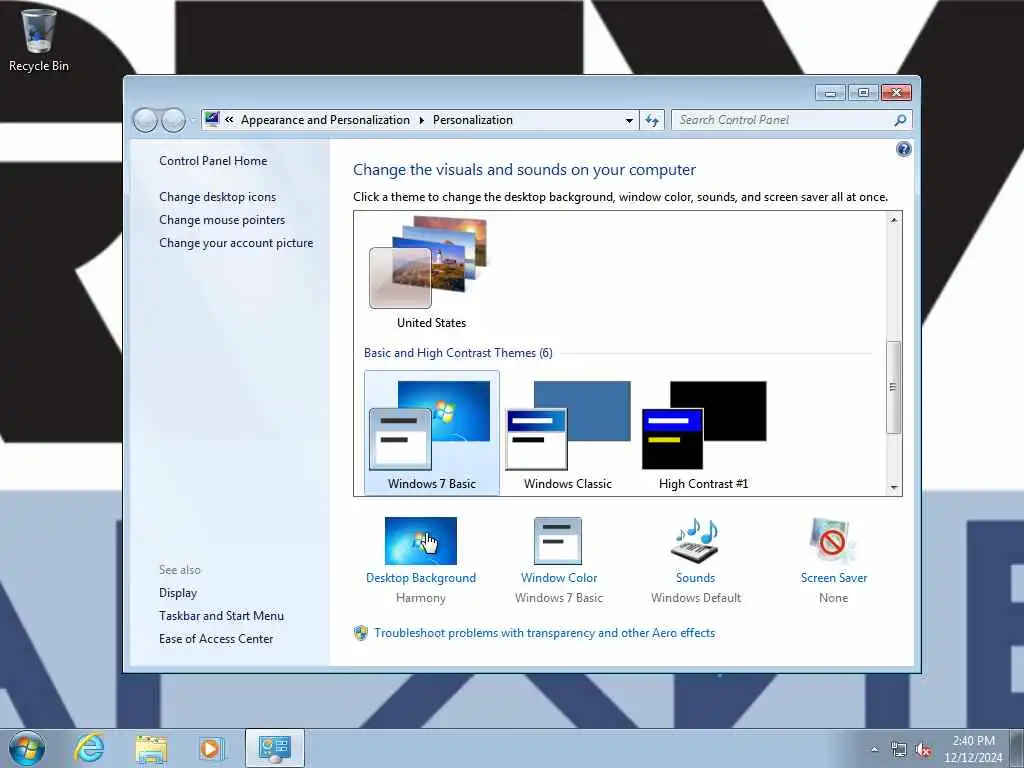
Task: Maximize the Personalization window
Action: coord(863,93)
